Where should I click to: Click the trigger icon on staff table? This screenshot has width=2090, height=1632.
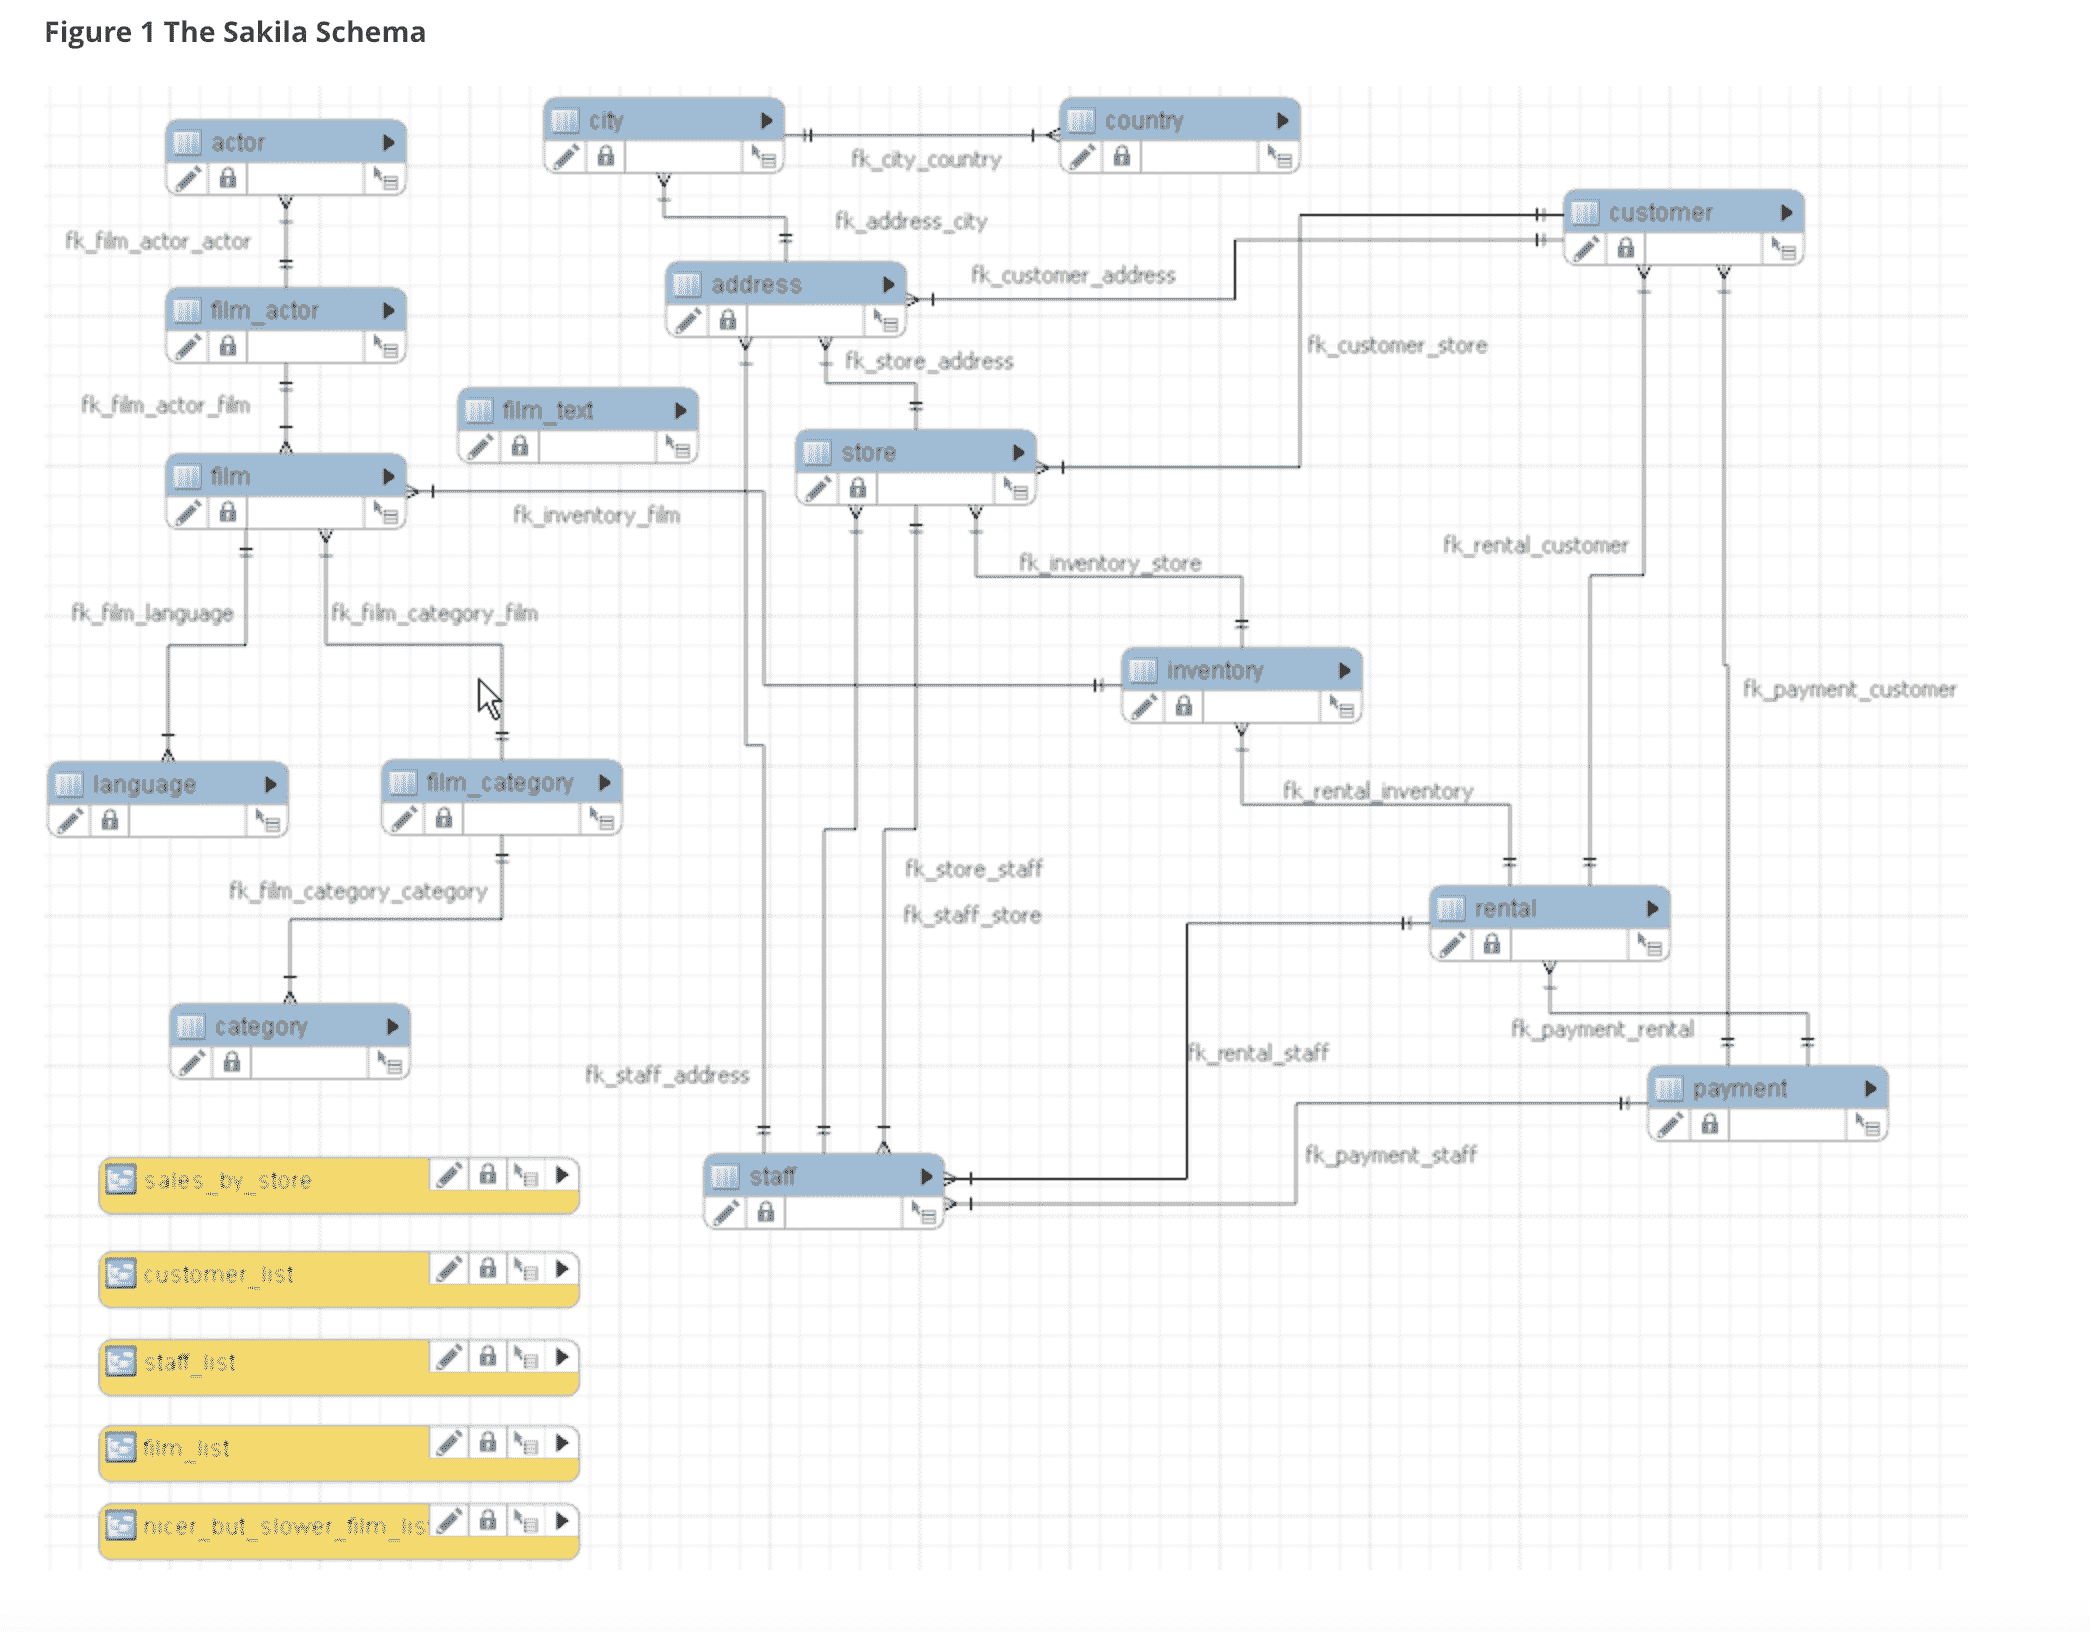click(924, 1213)
